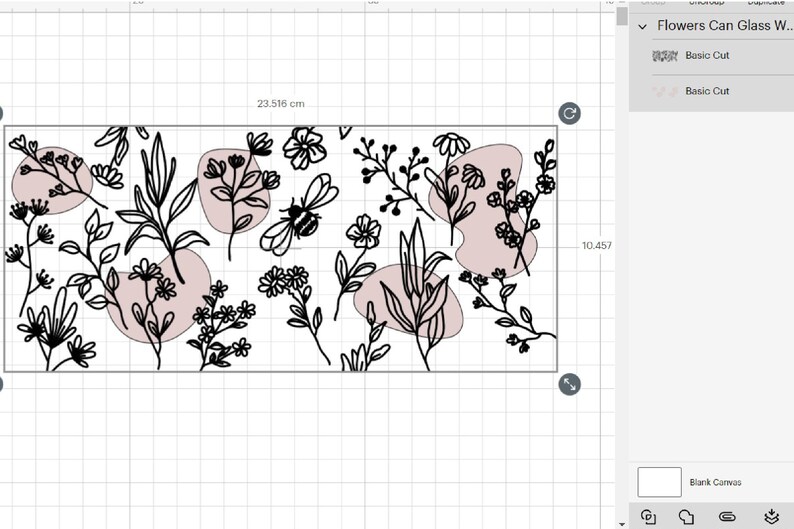Select the Slice tool icon
The image size is (794, 529).
(648, 516)
